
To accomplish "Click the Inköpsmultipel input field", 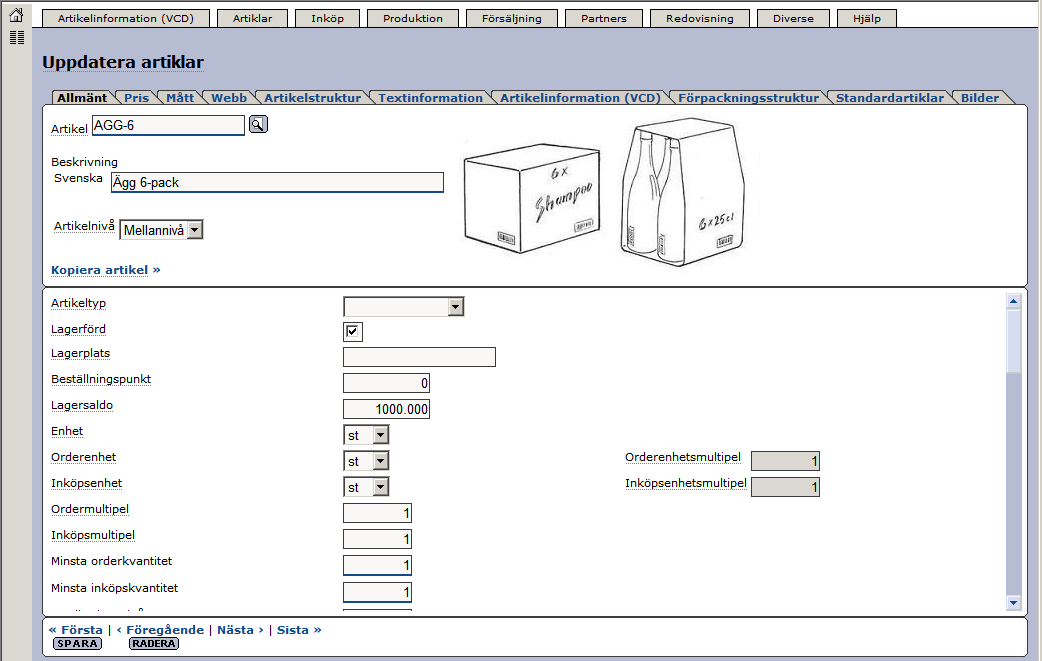I will pyautogui.click(x=377, y=539).
